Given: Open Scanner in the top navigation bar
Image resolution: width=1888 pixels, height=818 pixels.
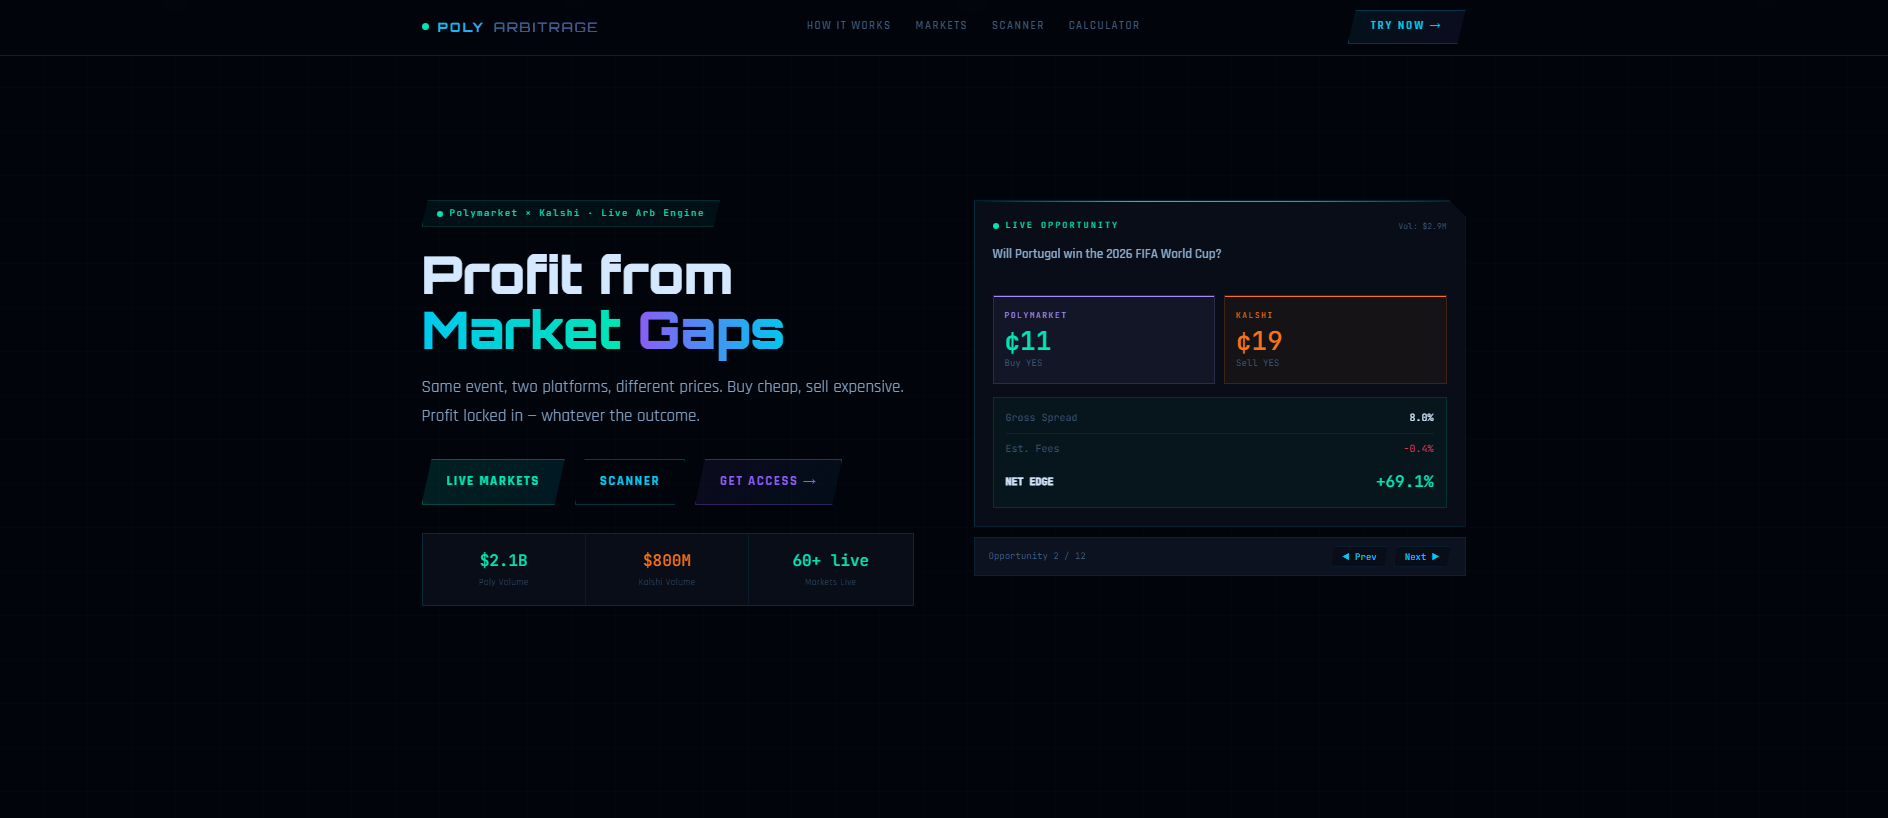Looking at the screenshot, I should point(1018,26).
